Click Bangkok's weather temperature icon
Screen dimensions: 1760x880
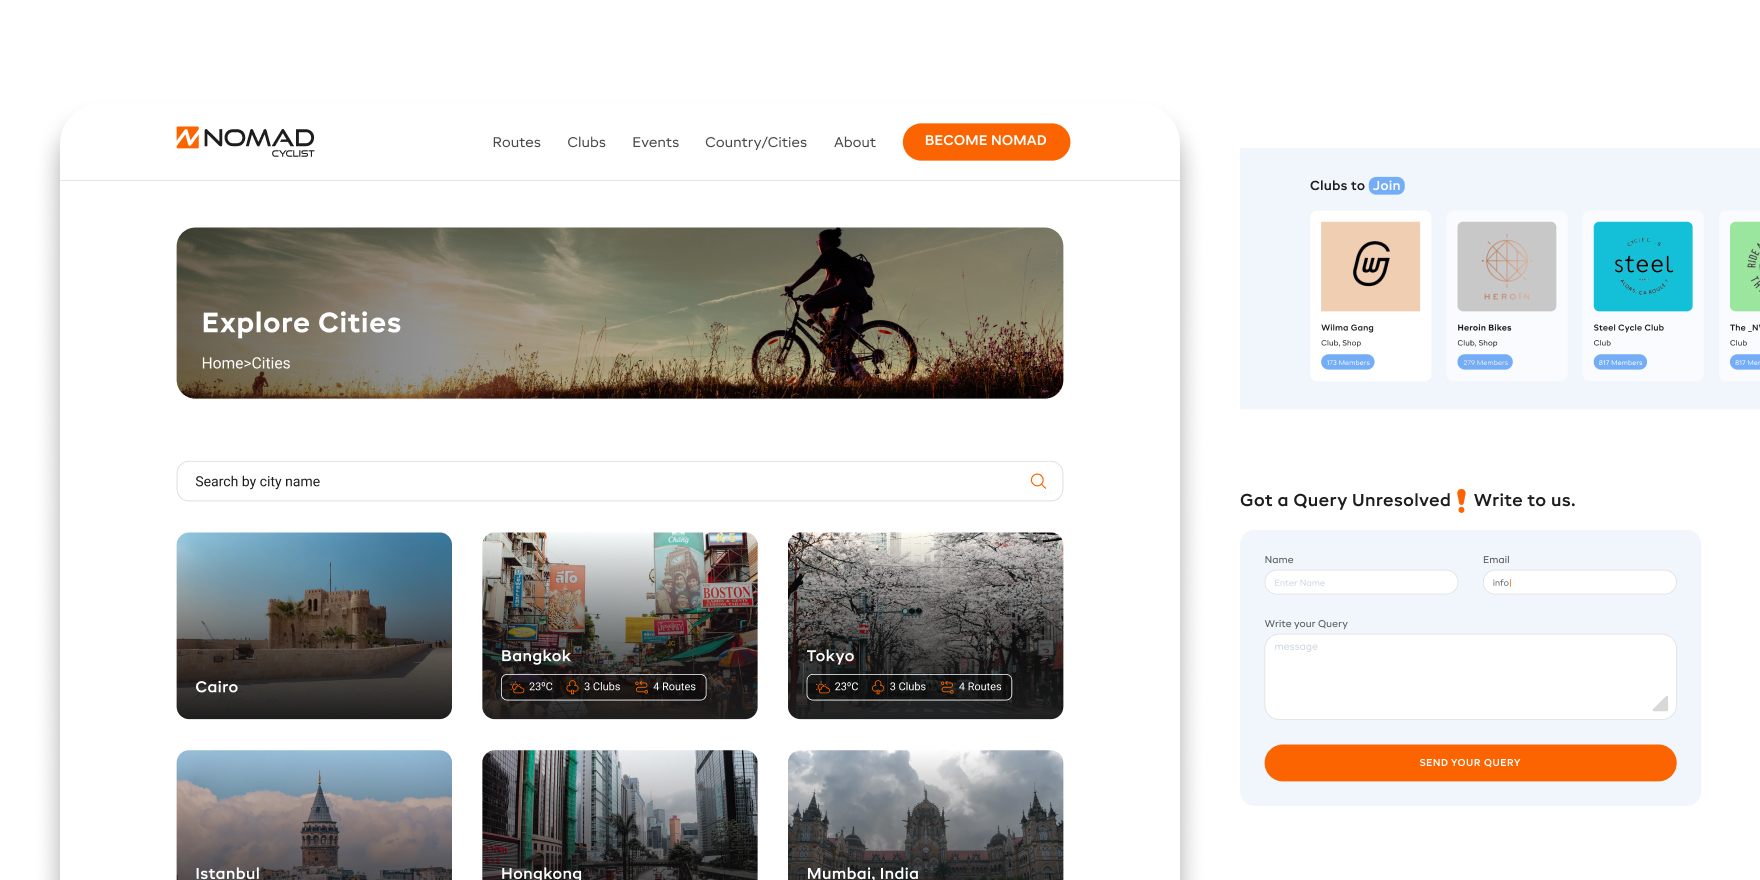[517, 687]
